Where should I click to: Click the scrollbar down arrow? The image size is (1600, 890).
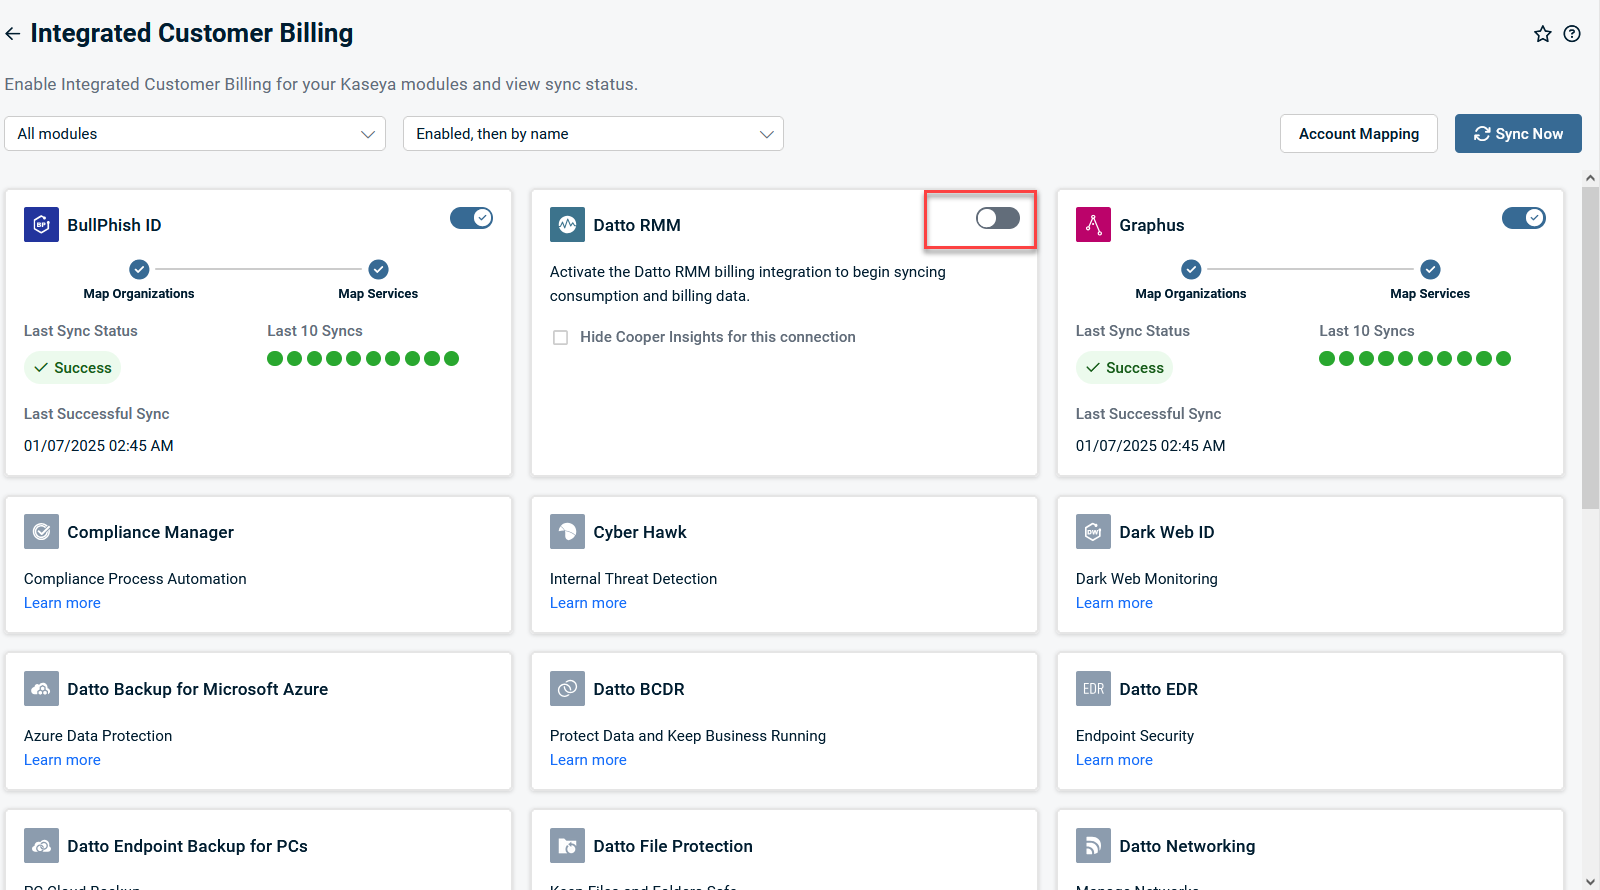click(x=1590, y=881)
